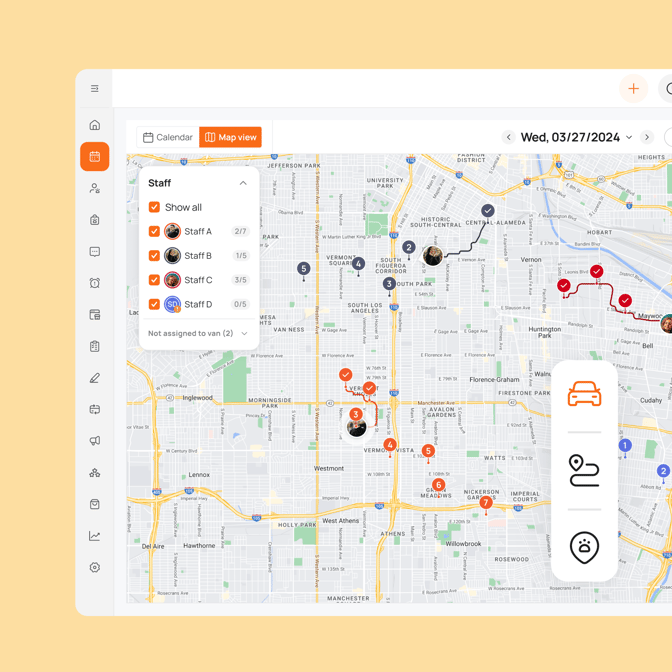Click blue map marker number 1
Viewport: 672px width, 672px height.
[x=625, y=445]
